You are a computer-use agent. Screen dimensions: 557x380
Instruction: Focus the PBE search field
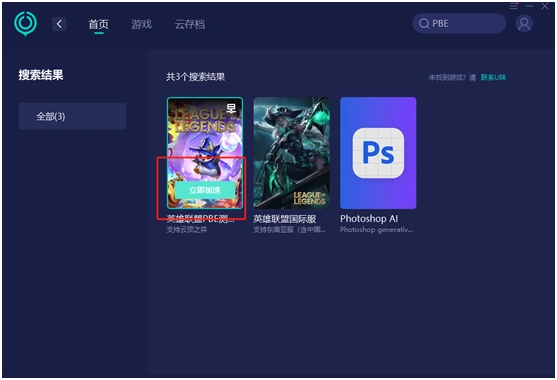(459, 23)
